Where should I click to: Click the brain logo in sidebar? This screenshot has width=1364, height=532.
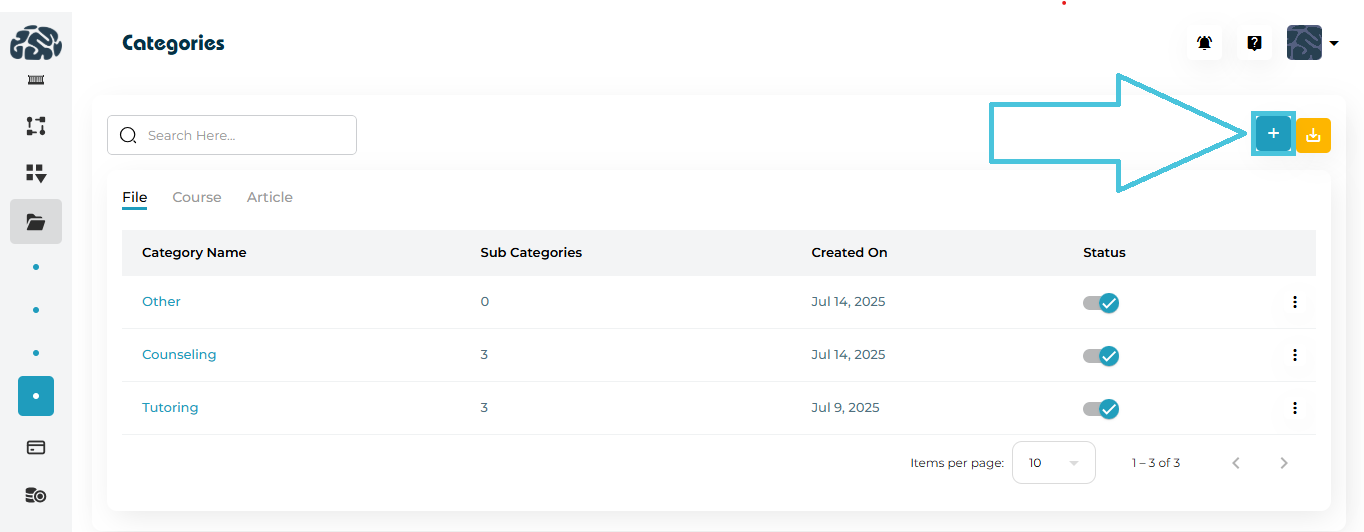tap(36, 43)
